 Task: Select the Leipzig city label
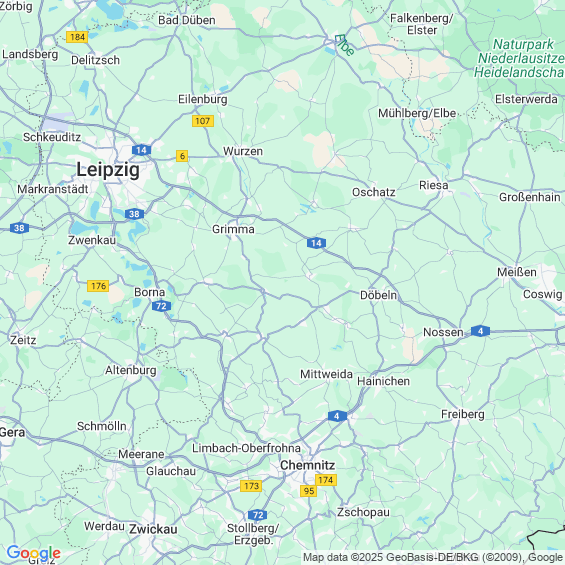point(108,169)
